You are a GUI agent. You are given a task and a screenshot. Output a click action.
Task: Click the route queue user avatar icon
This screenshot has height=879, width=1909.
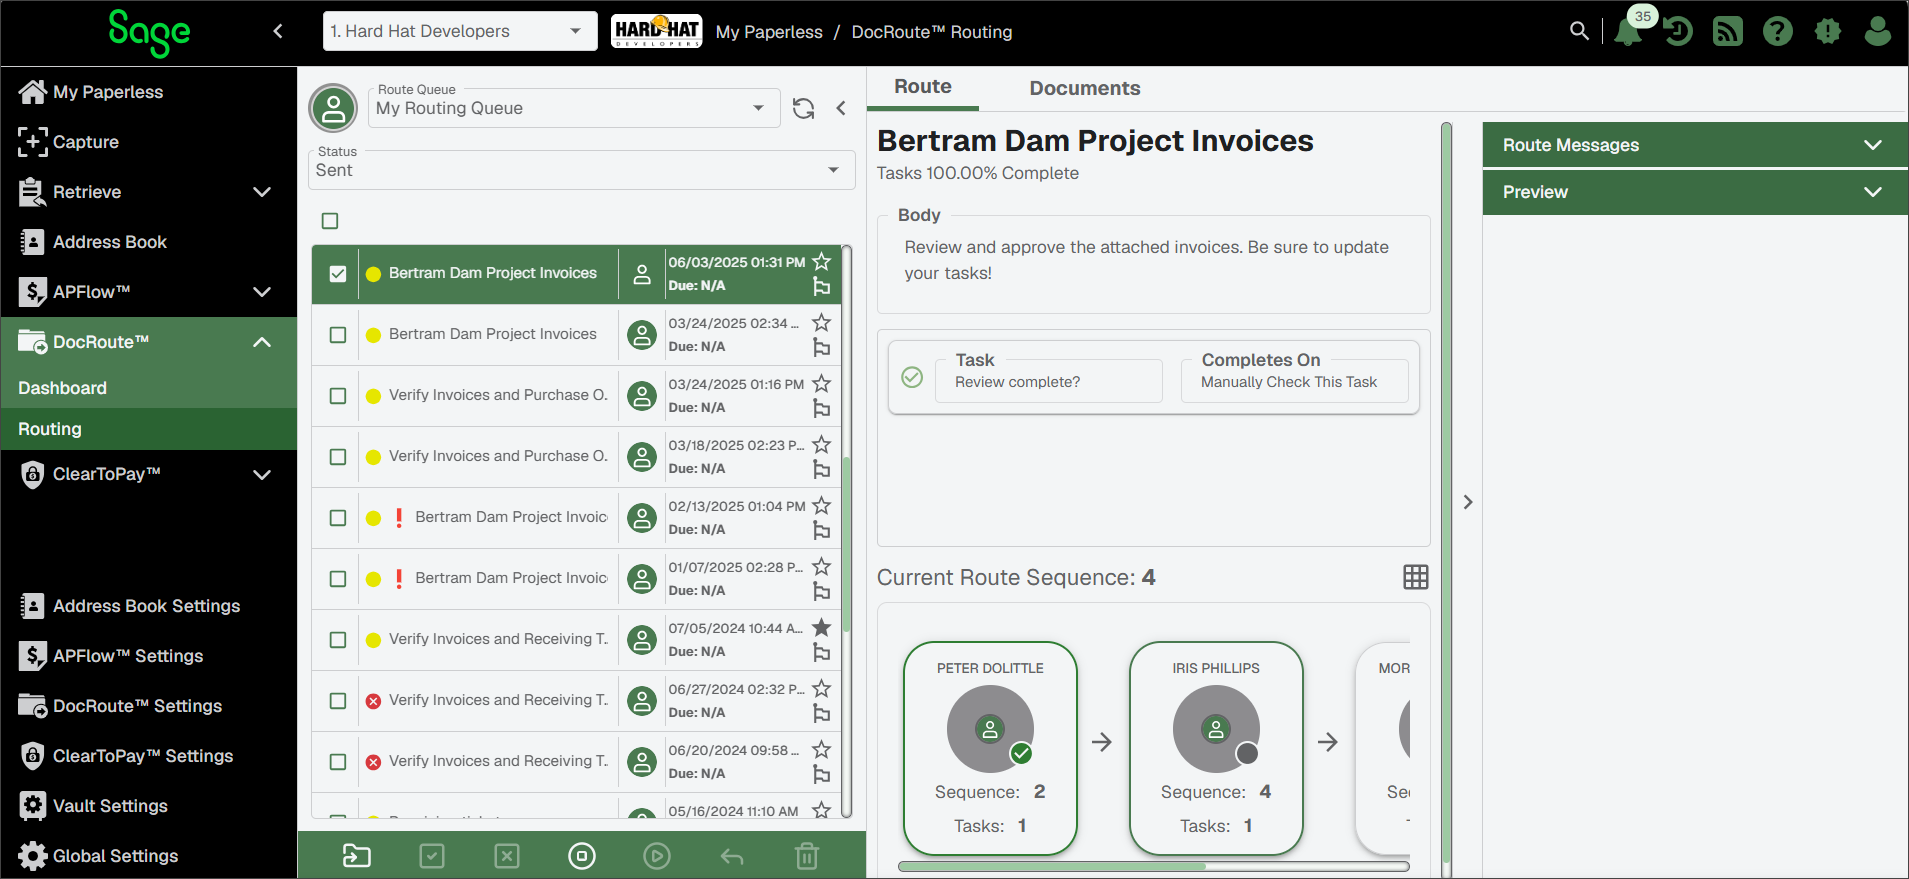333,108
